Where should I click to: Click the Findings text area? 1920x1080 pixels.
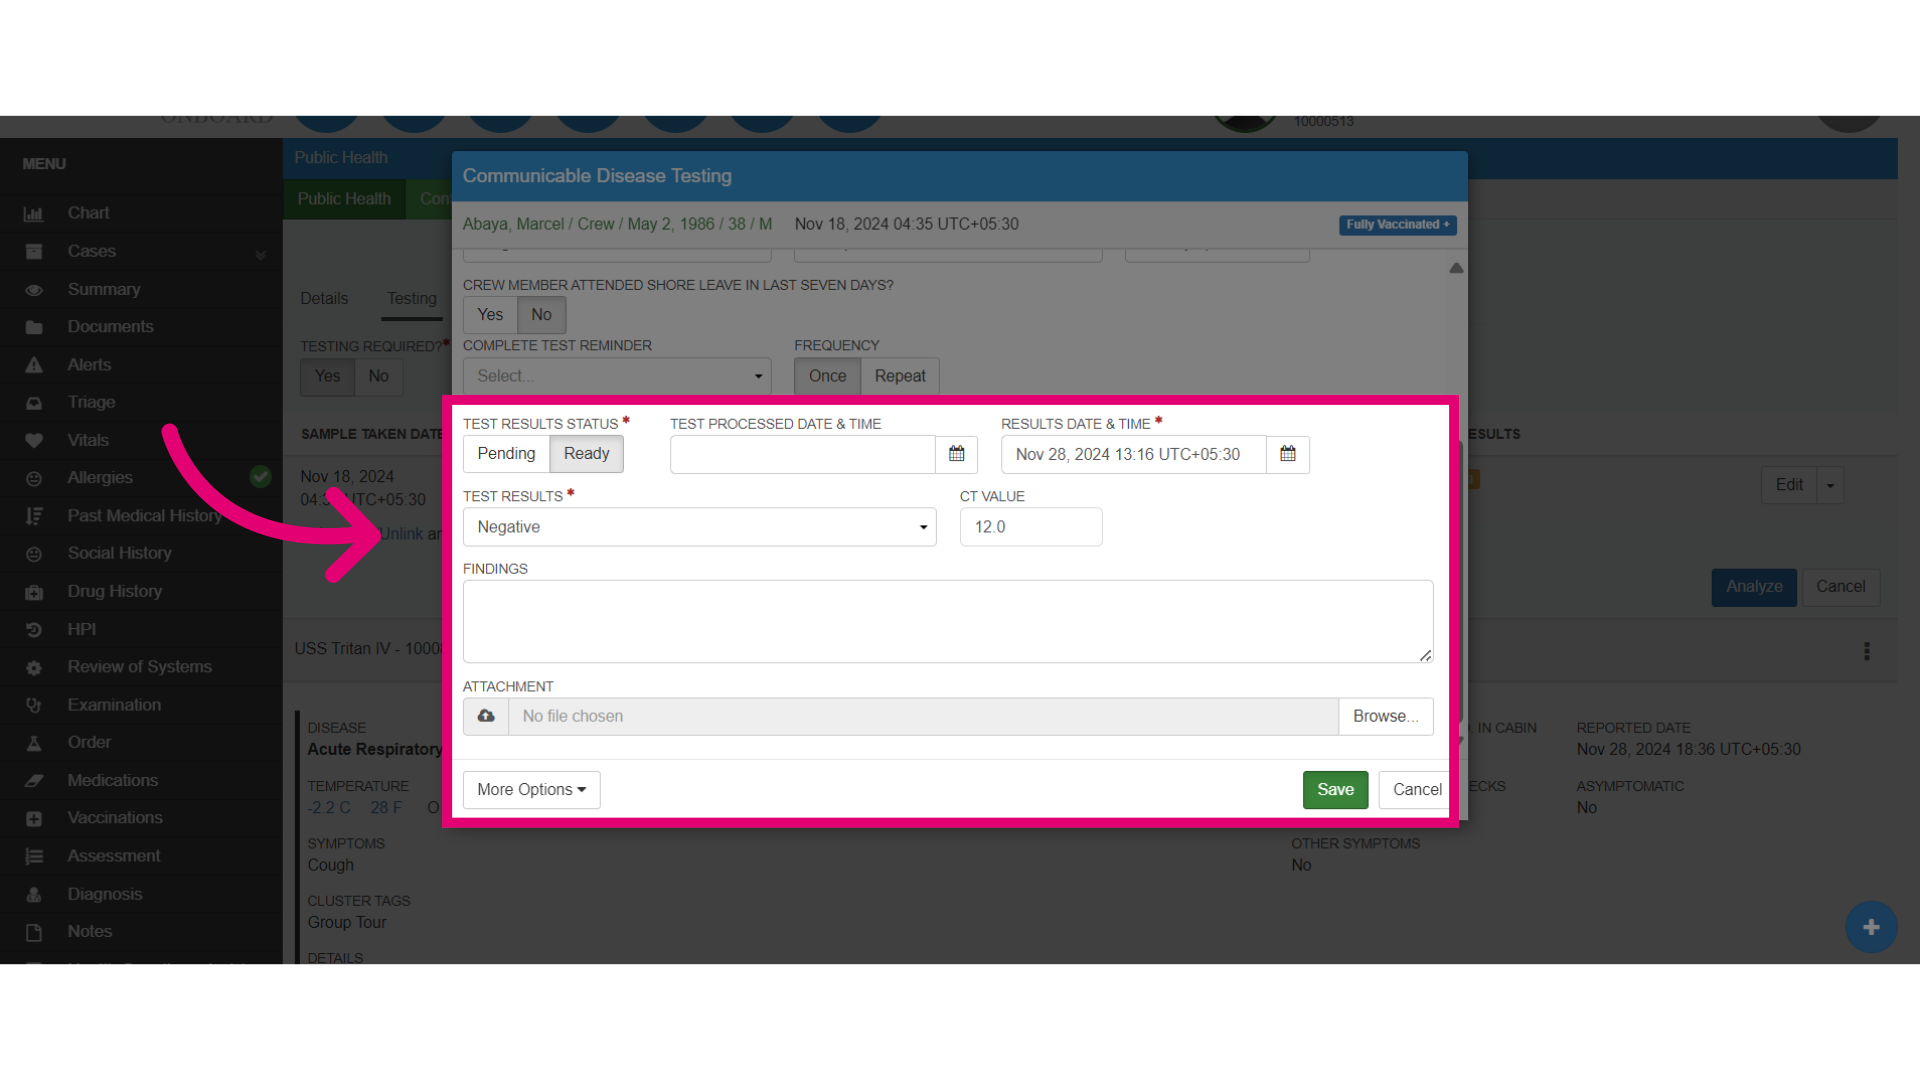tap(947, 621)
